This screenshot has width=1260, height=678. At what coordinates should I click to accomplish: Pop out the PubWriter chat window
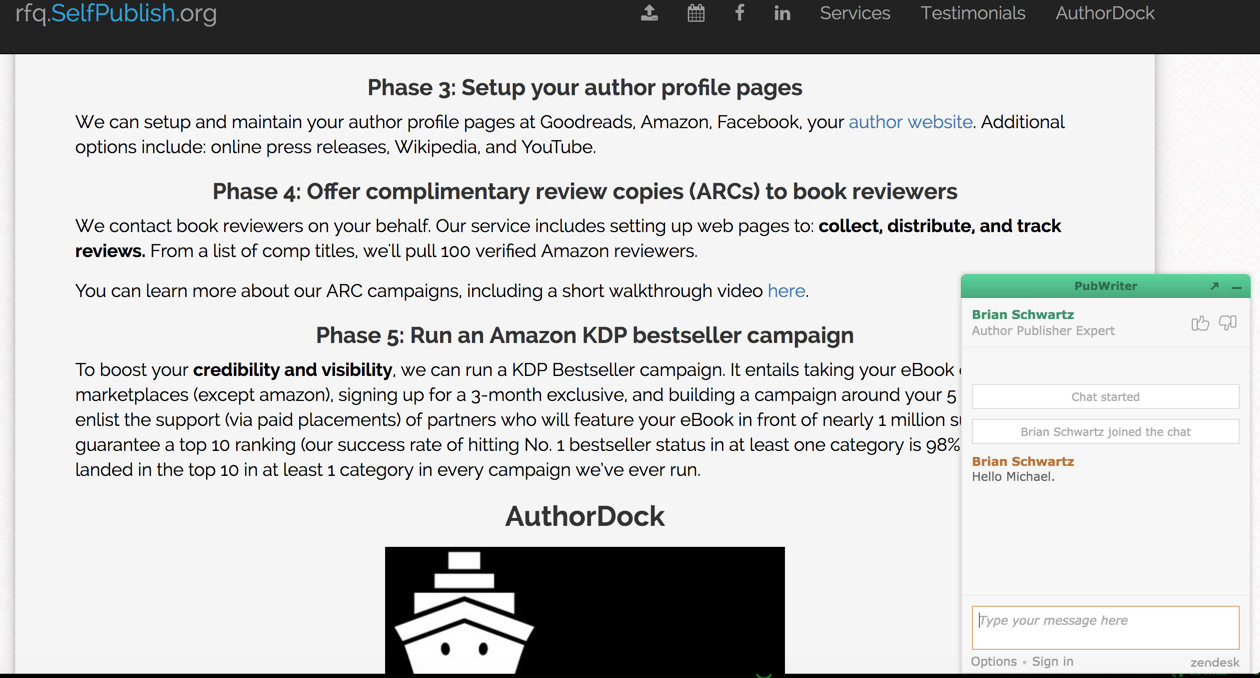click(x=1214, y=286)
